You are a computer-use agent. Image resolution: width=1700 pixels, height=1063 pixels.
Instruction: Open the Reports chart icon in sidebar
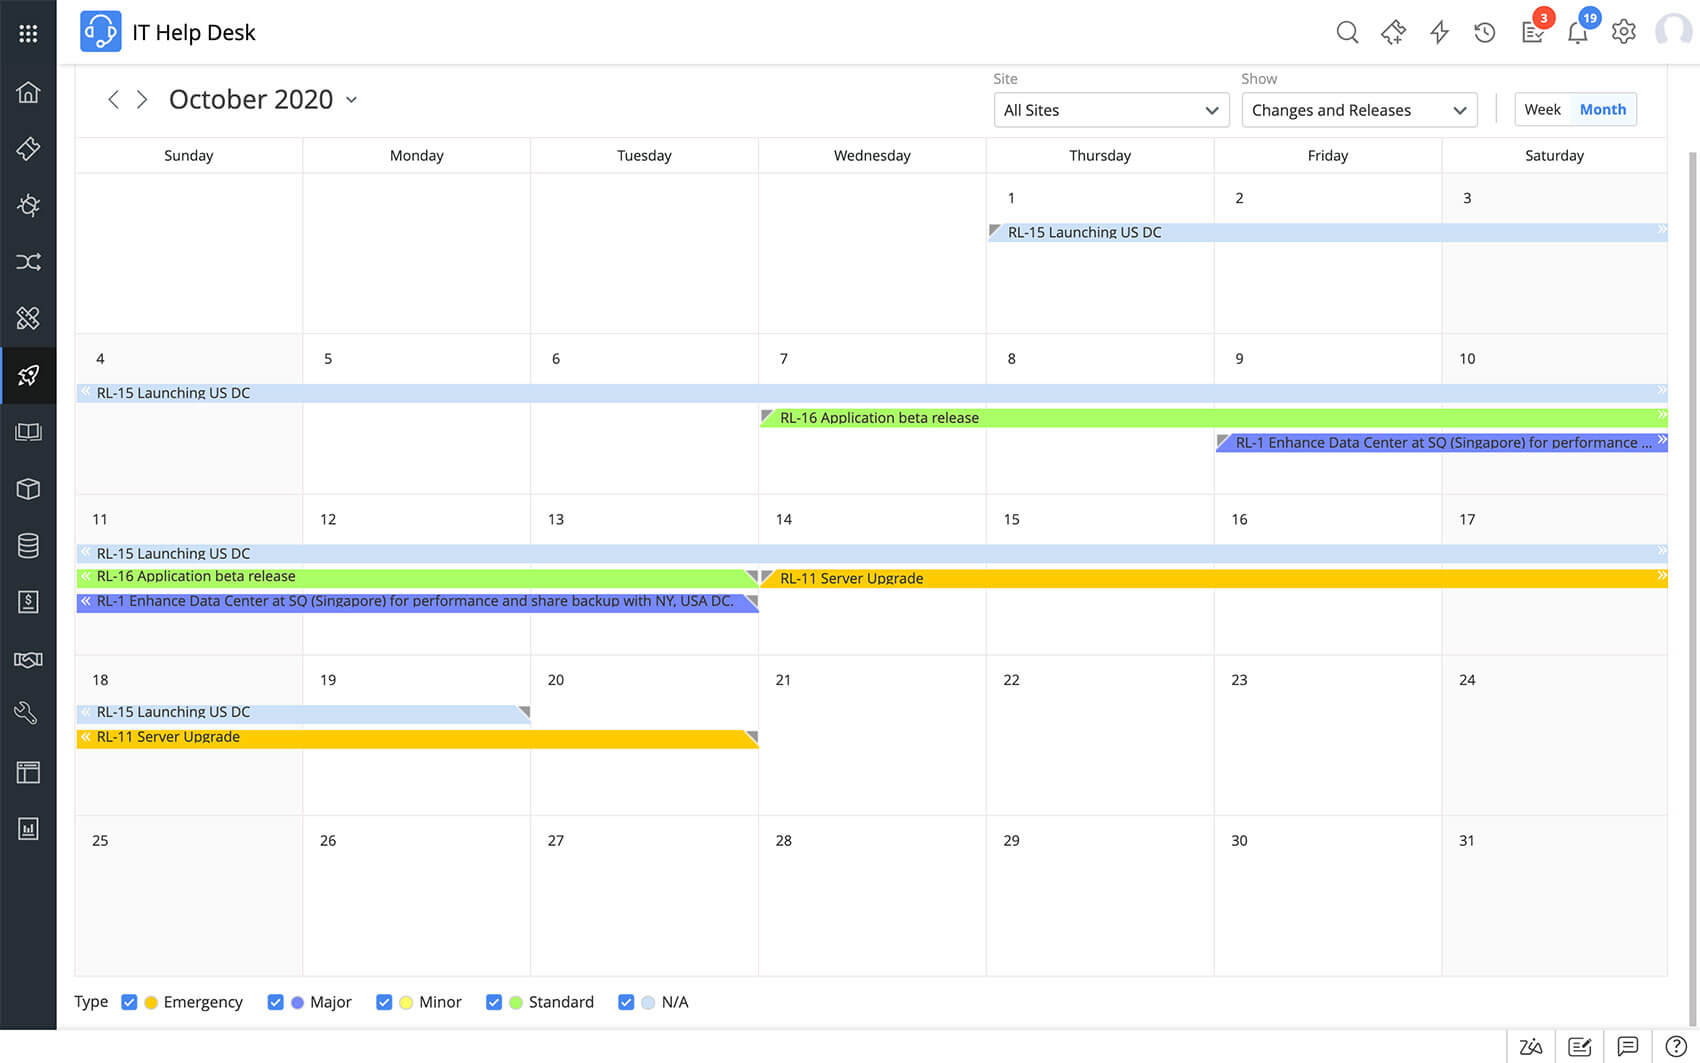tap(29, 828)
